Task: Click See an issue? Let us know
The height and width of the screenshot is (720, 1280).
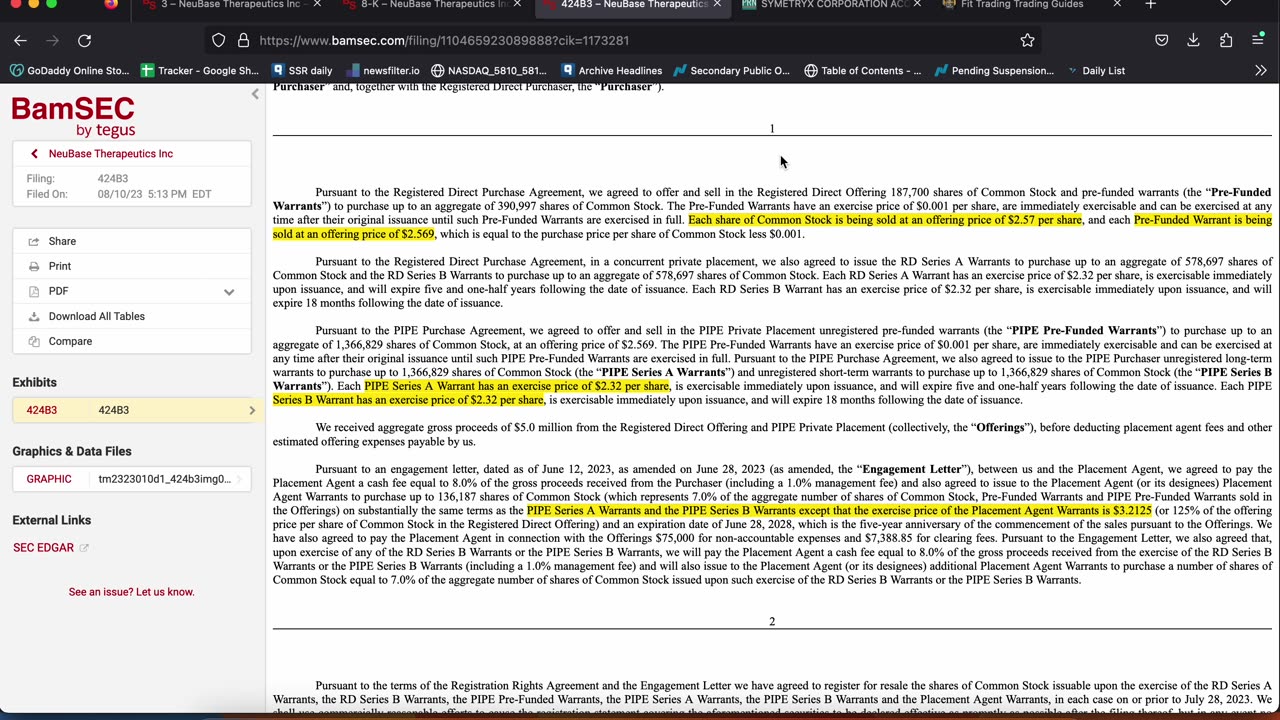Action: [131, 592]
